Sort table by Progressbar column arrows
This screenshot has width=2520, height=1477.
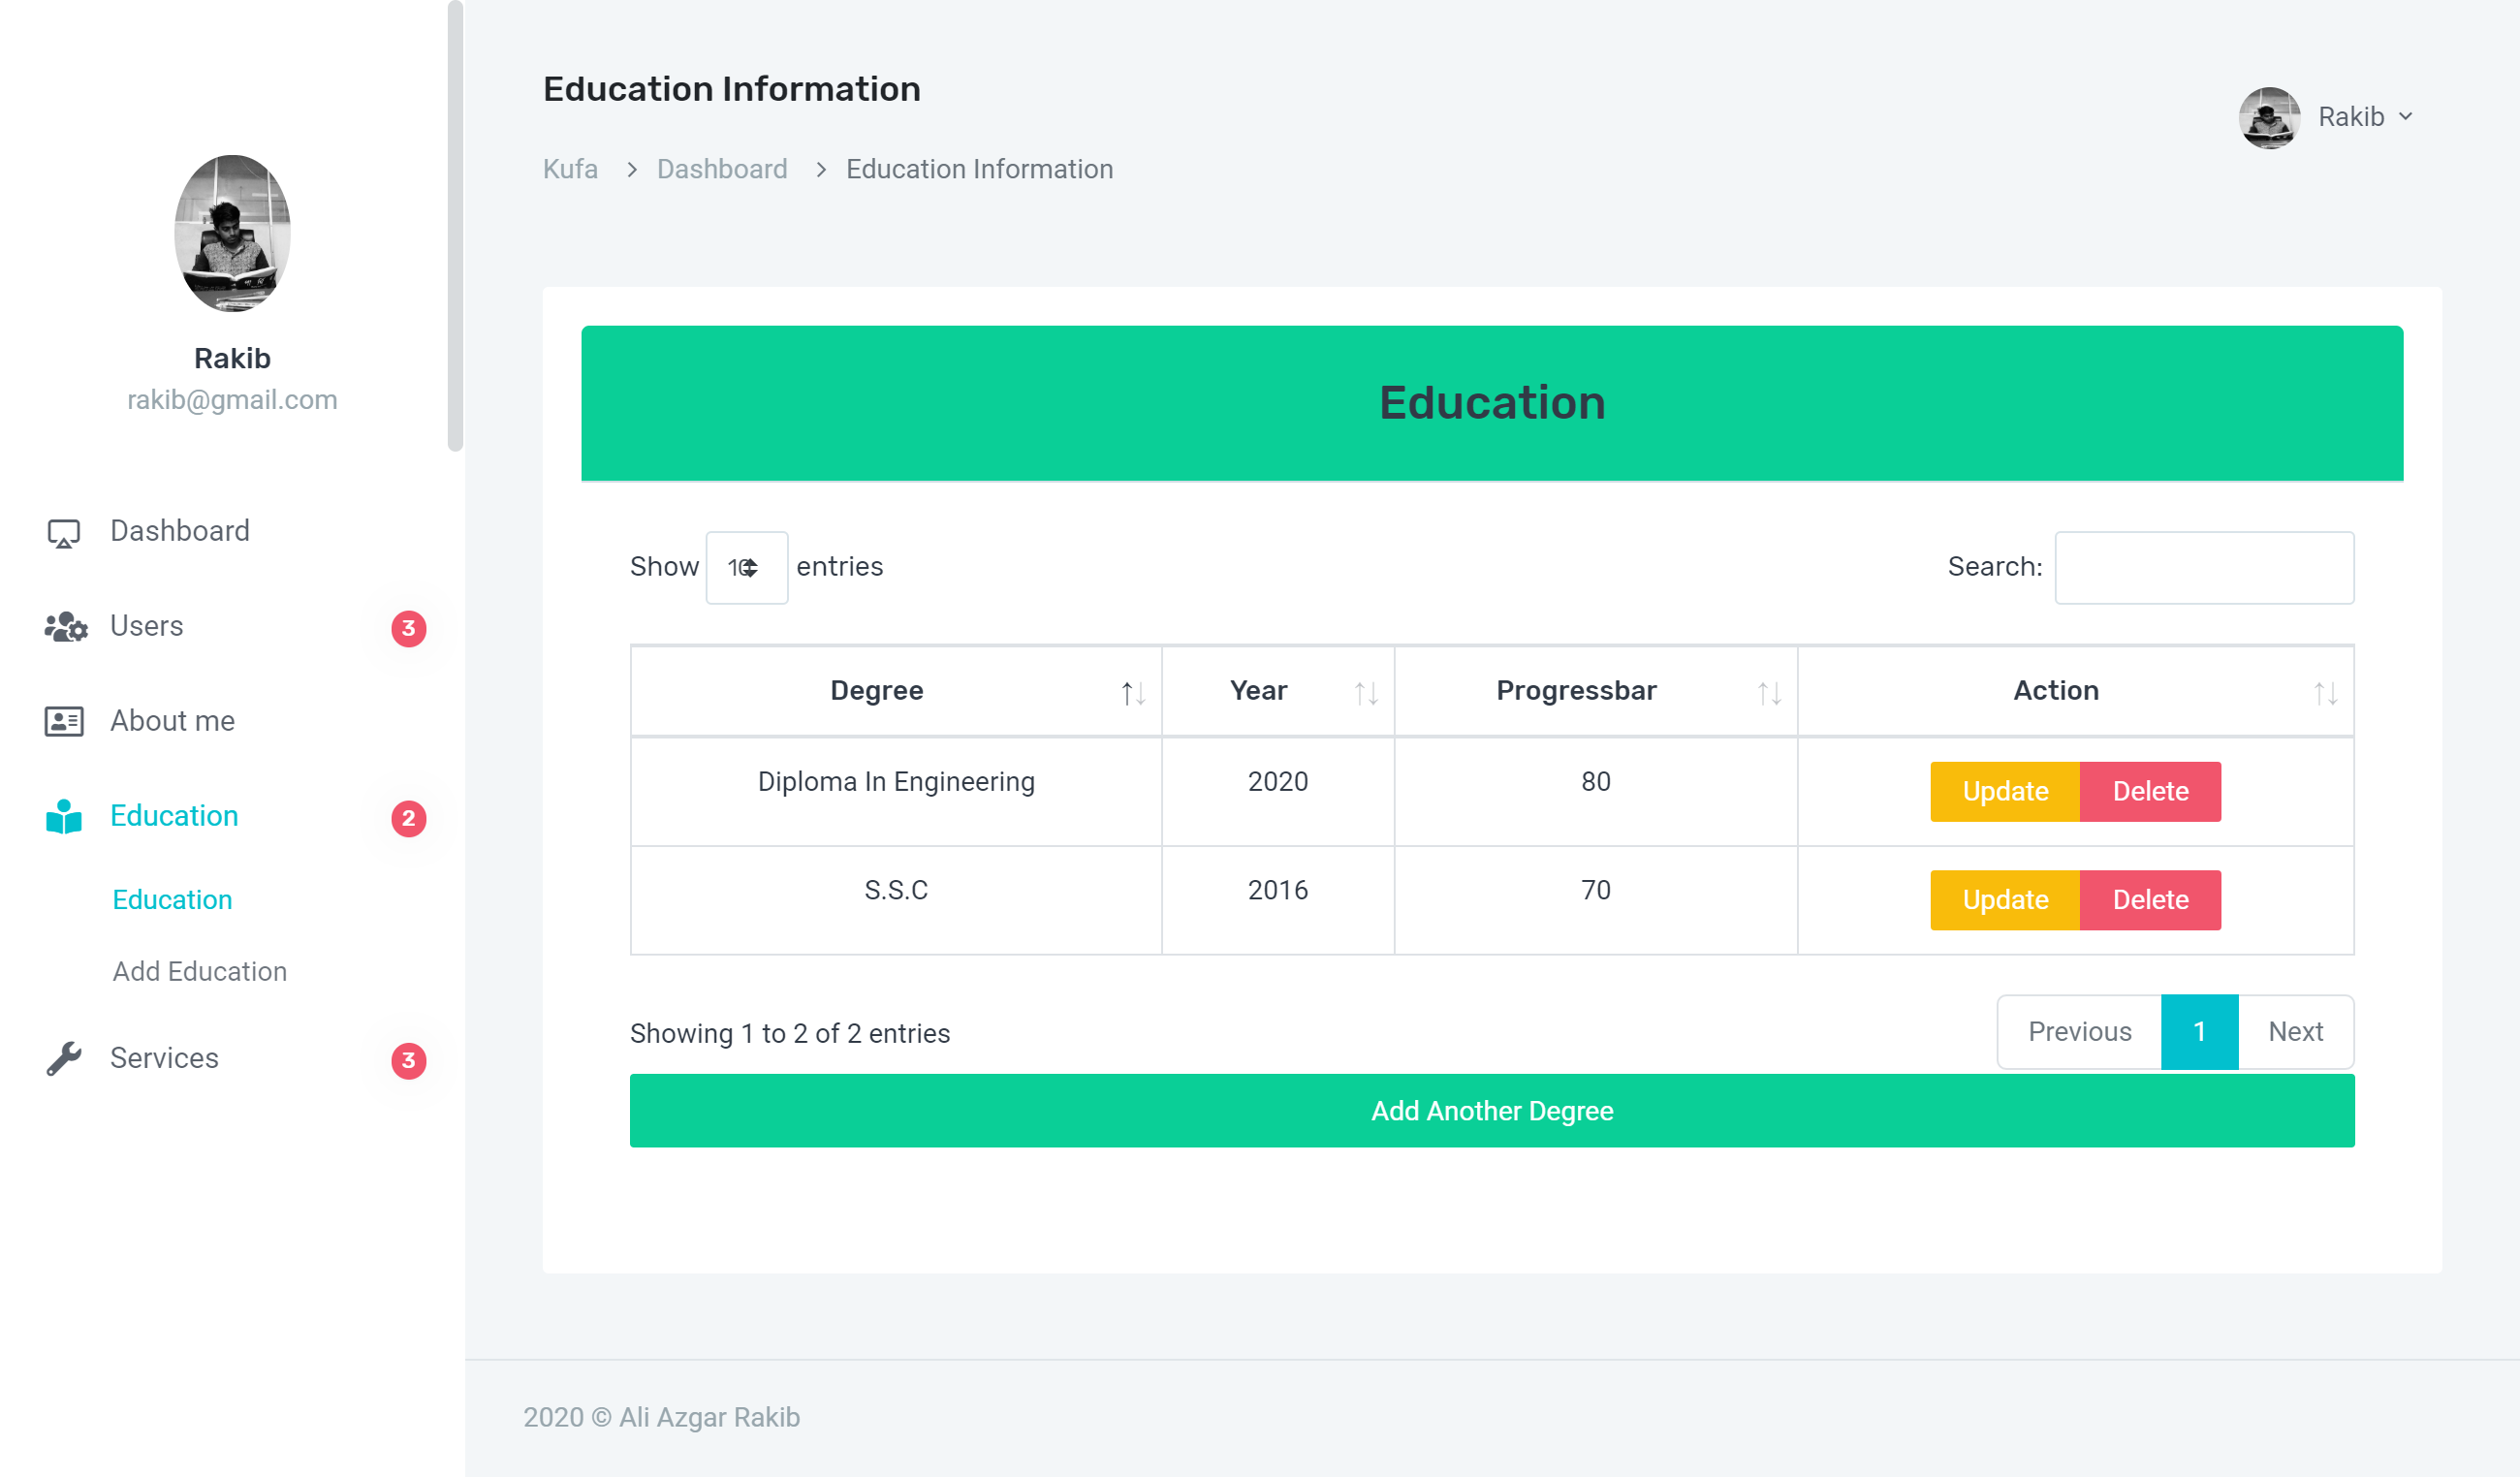[1768, 692]
